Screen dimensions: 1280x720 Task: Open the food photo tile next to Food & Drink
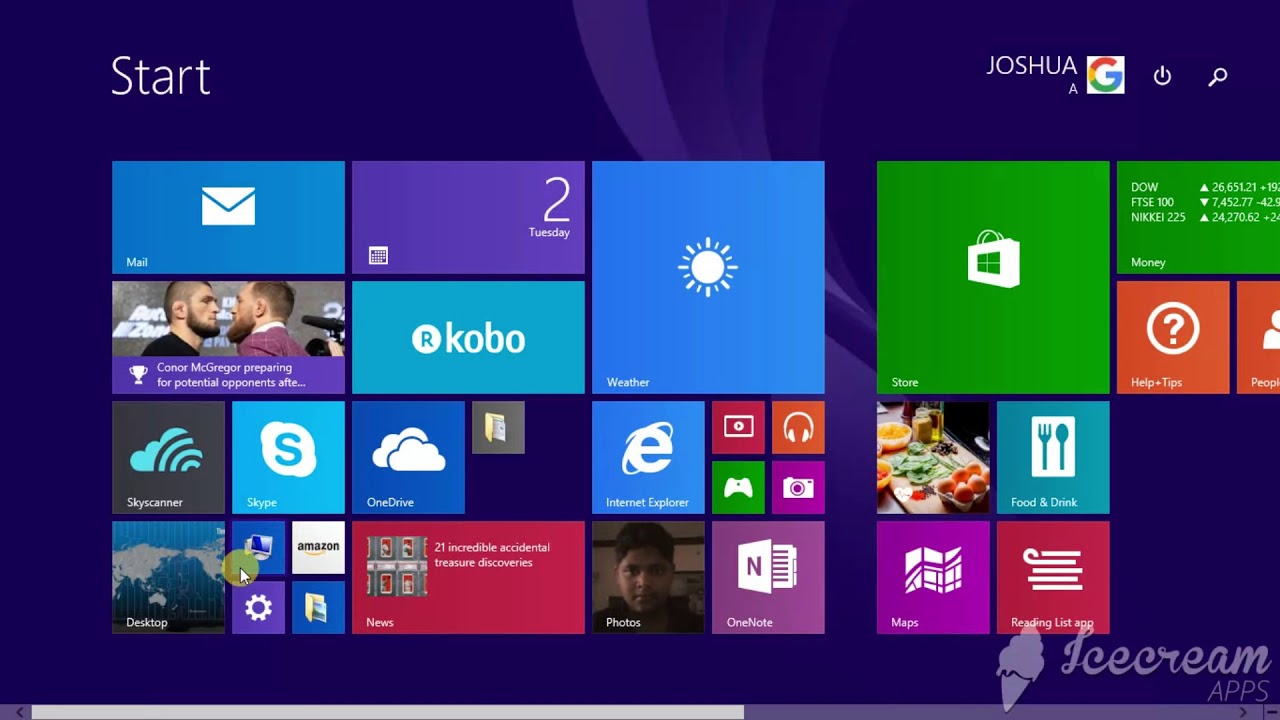click(x=933, y=457)
